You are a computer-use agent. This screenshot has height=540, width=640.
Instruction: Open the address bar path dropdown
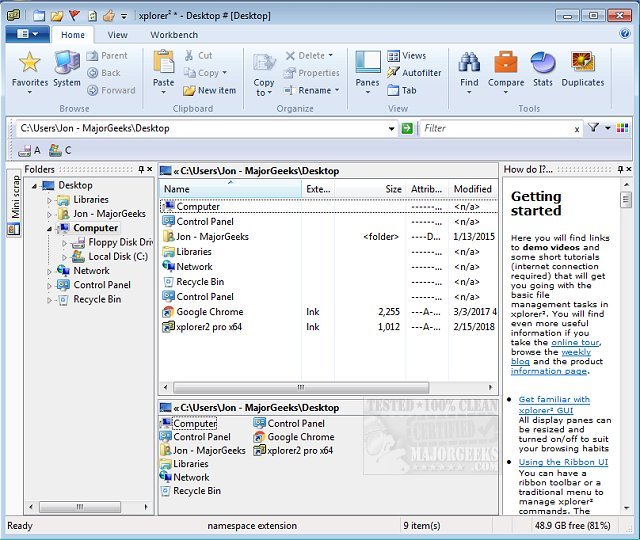coord(392,128)
